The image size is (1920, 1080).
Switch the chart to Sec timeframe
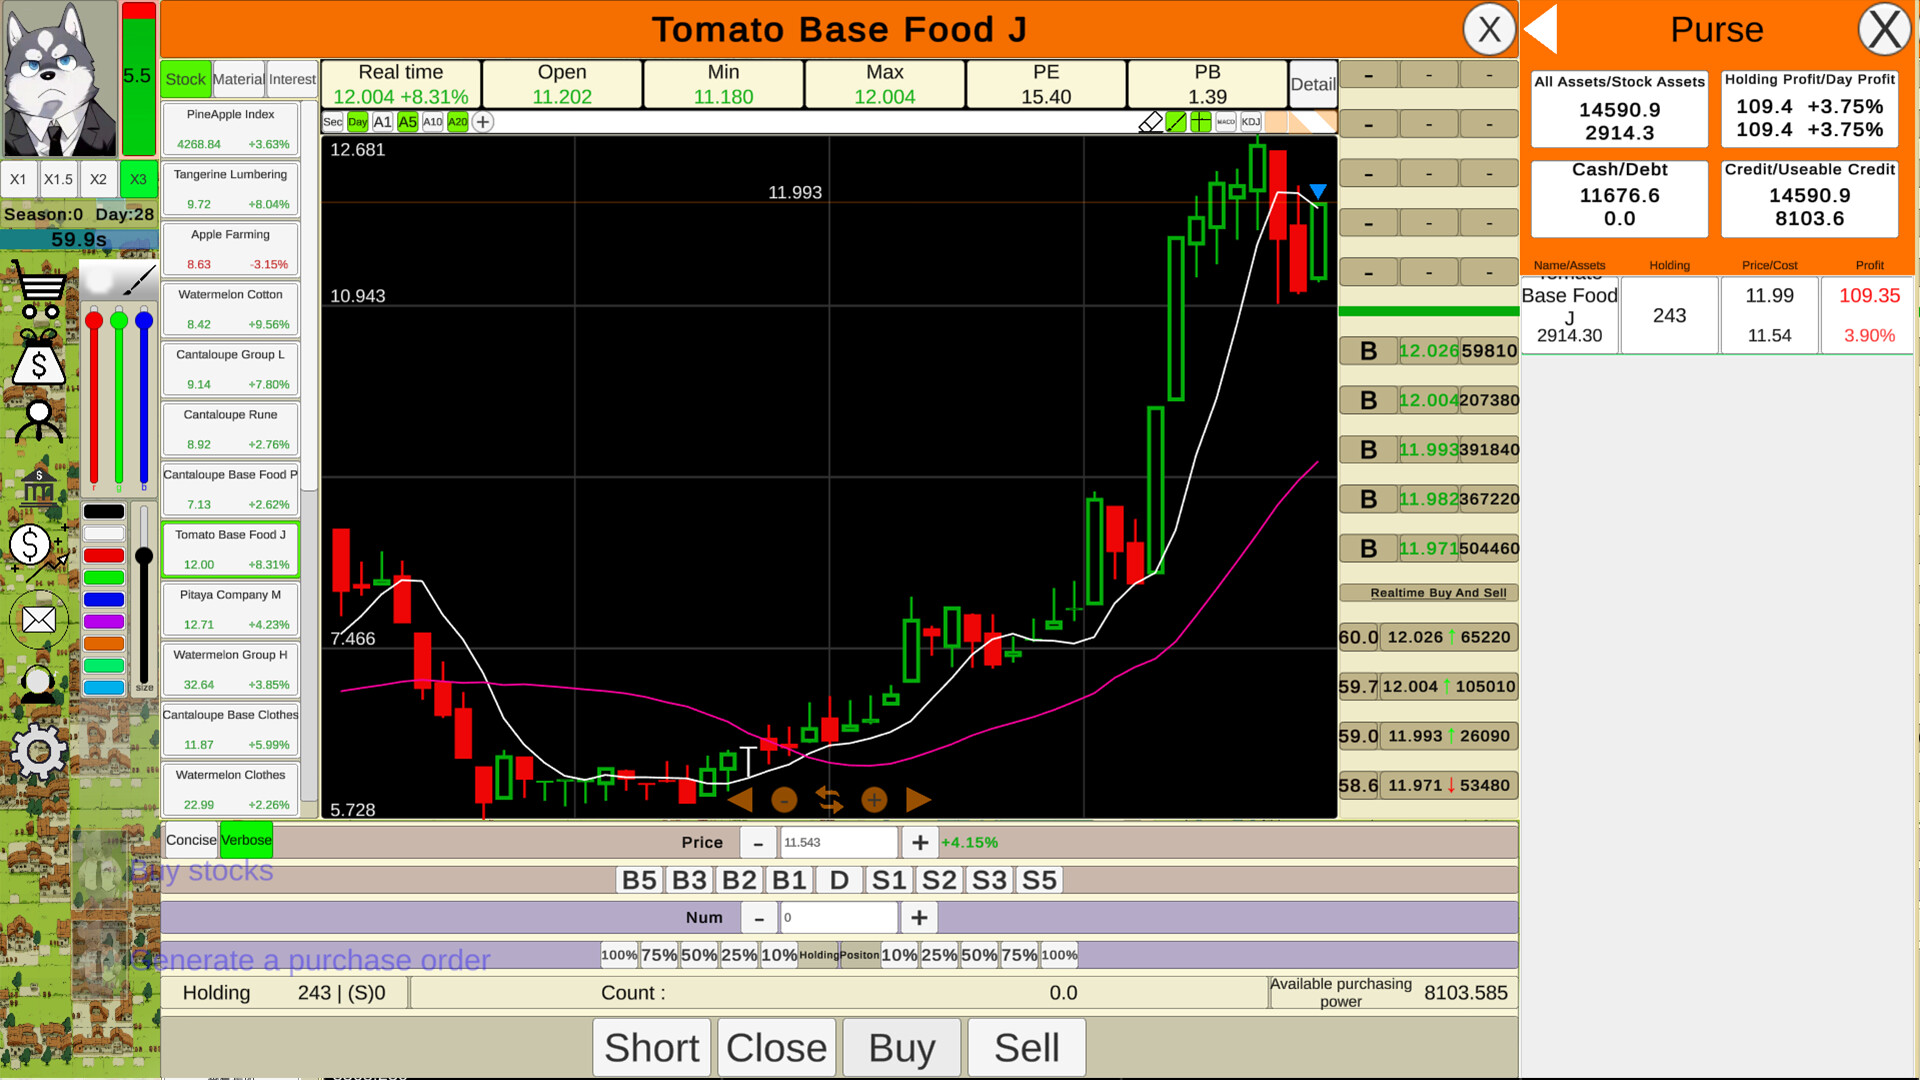tap(332, 122)
